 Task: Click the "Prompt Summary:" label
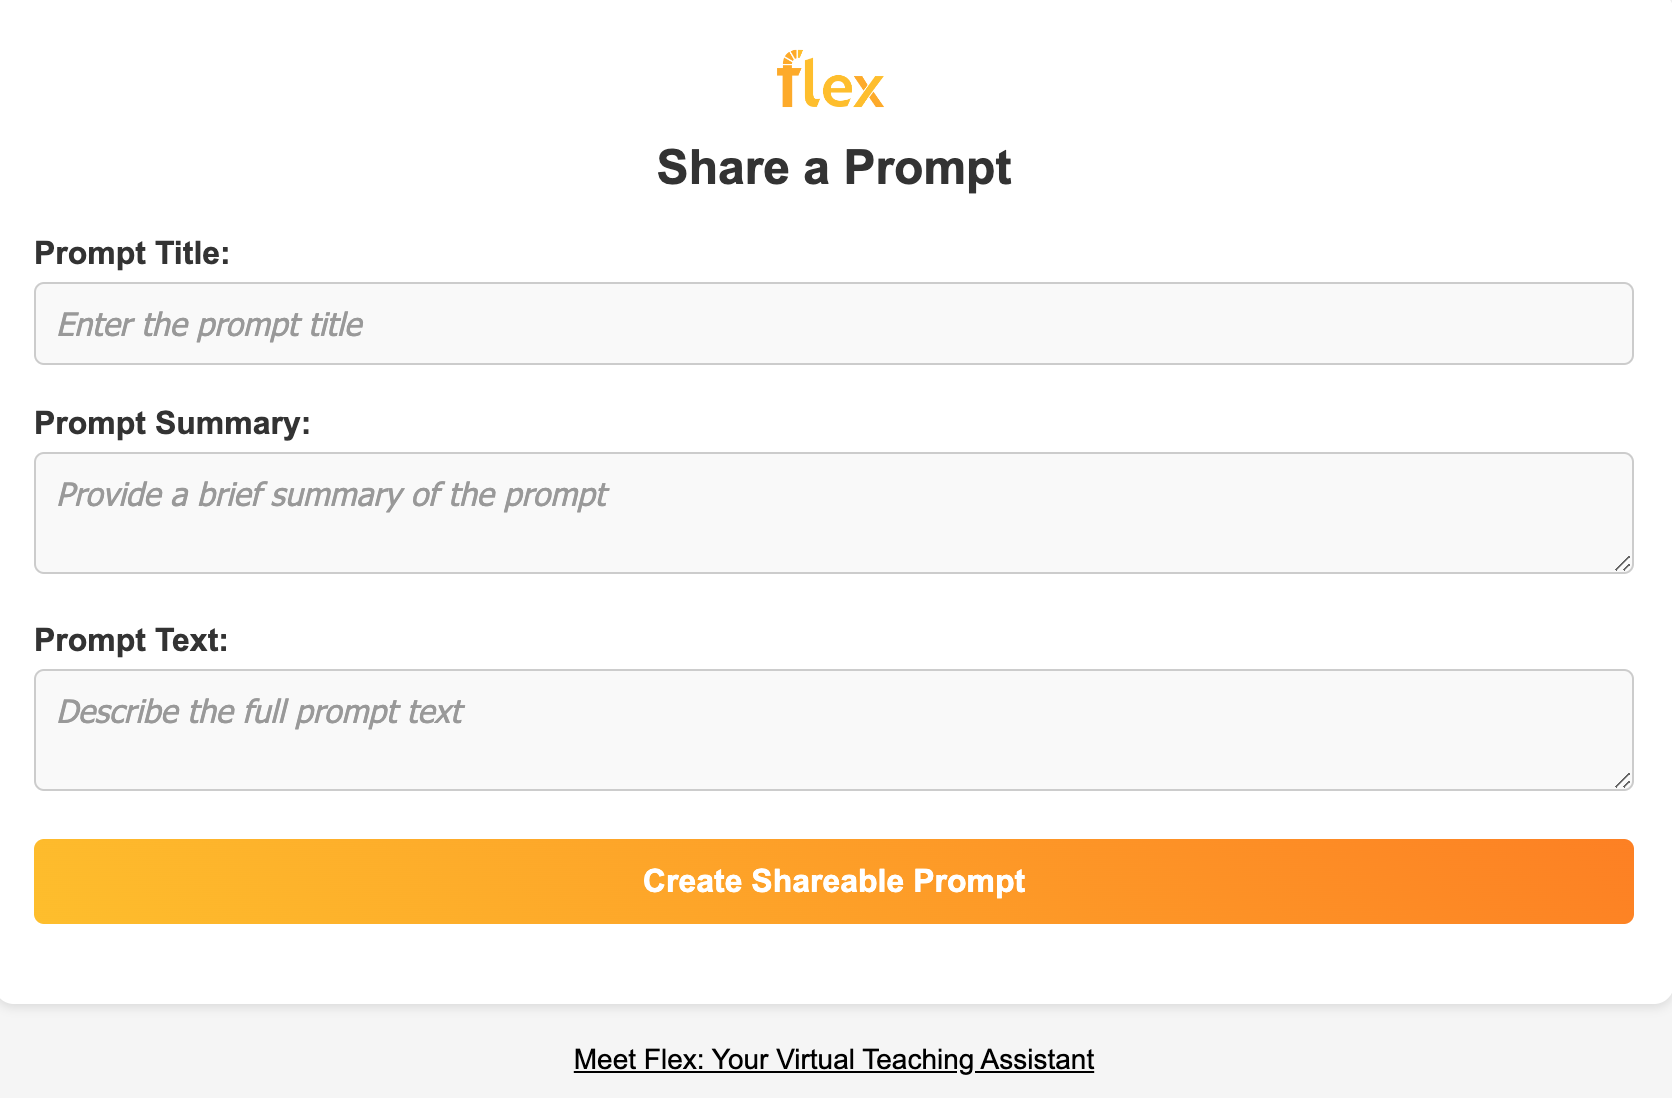click(172, 423)
